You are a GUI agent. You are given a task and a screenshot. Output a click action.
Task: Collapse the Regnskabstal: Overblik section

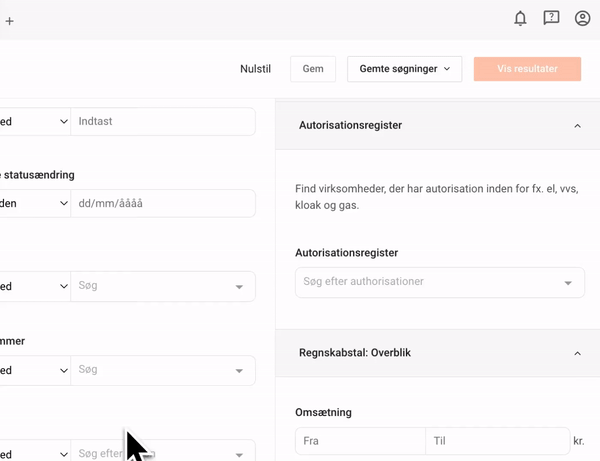[x=577, y=353]
